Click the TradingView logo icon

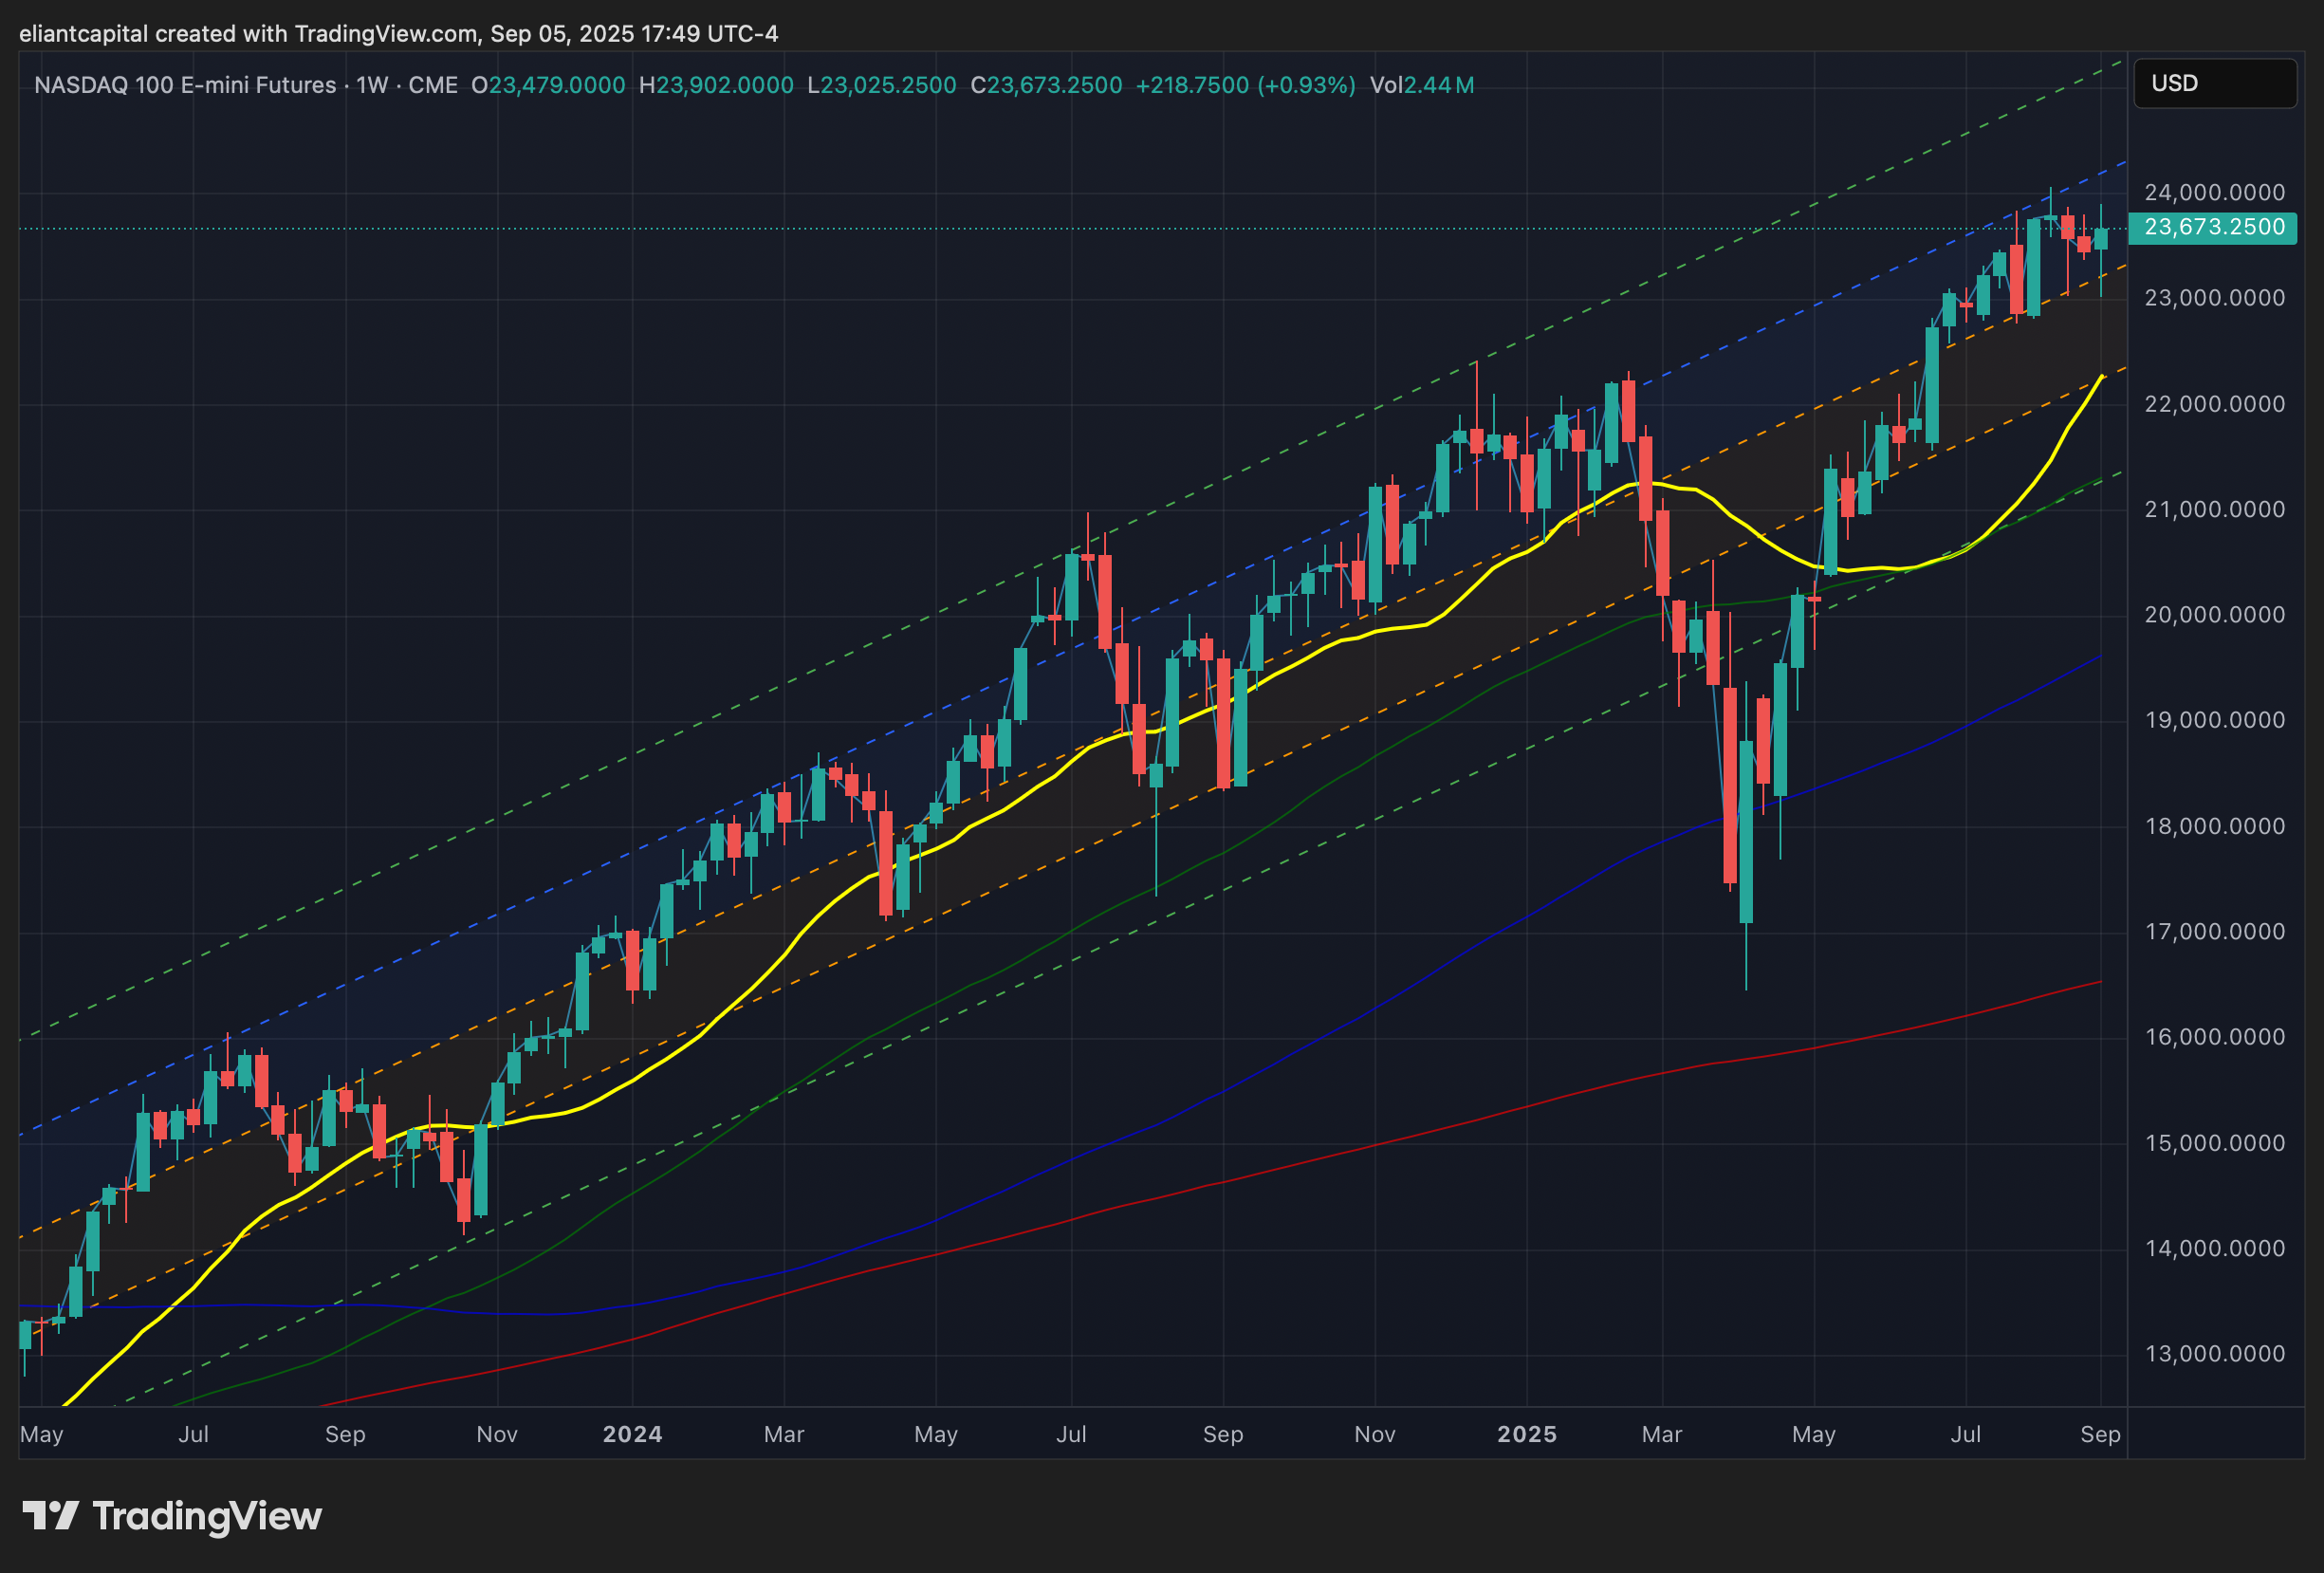(x=50, y=1515)
